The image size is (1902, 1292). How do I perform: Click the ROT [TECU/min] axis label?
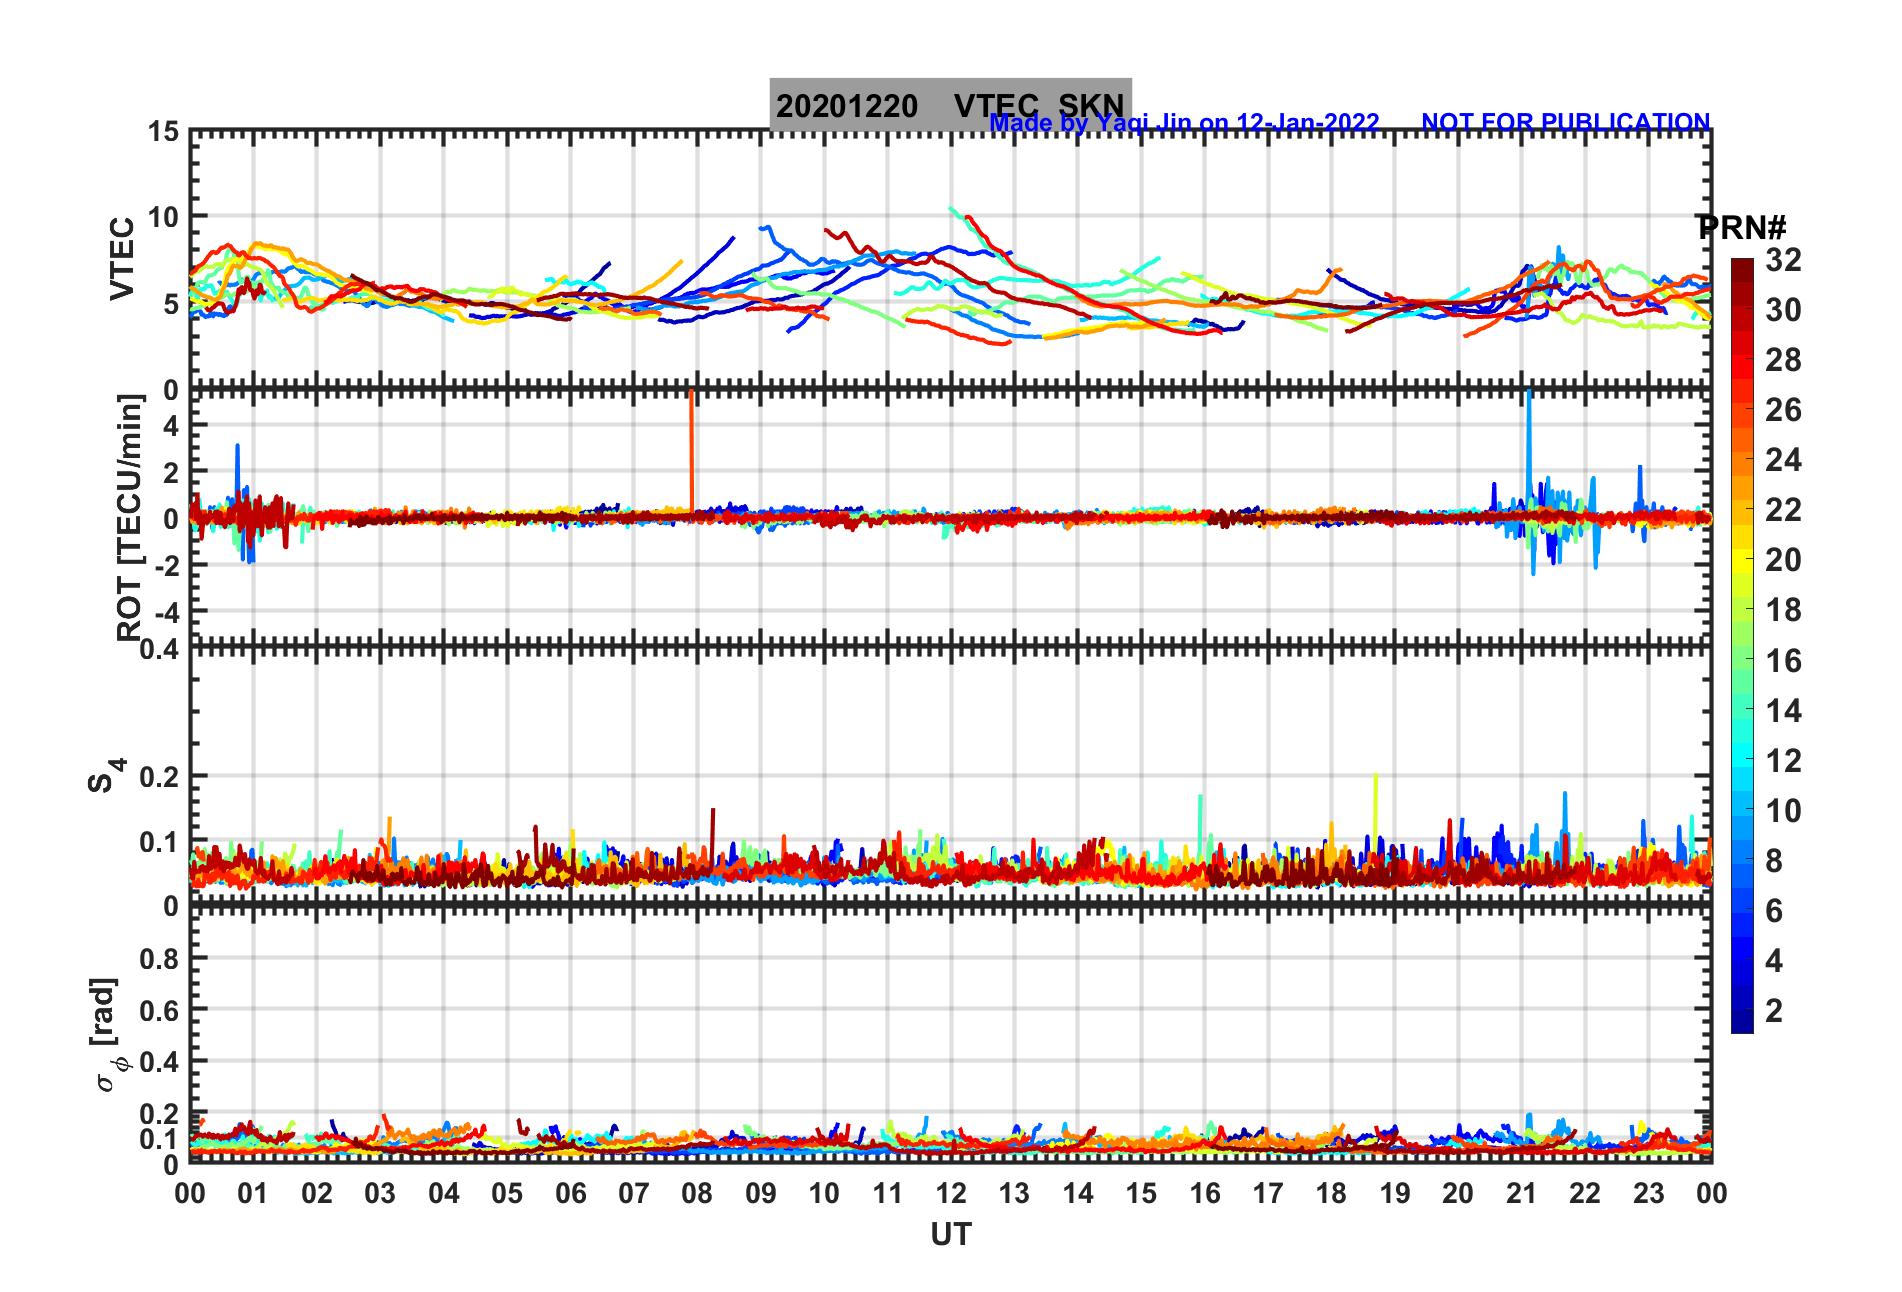pos(129,517)
